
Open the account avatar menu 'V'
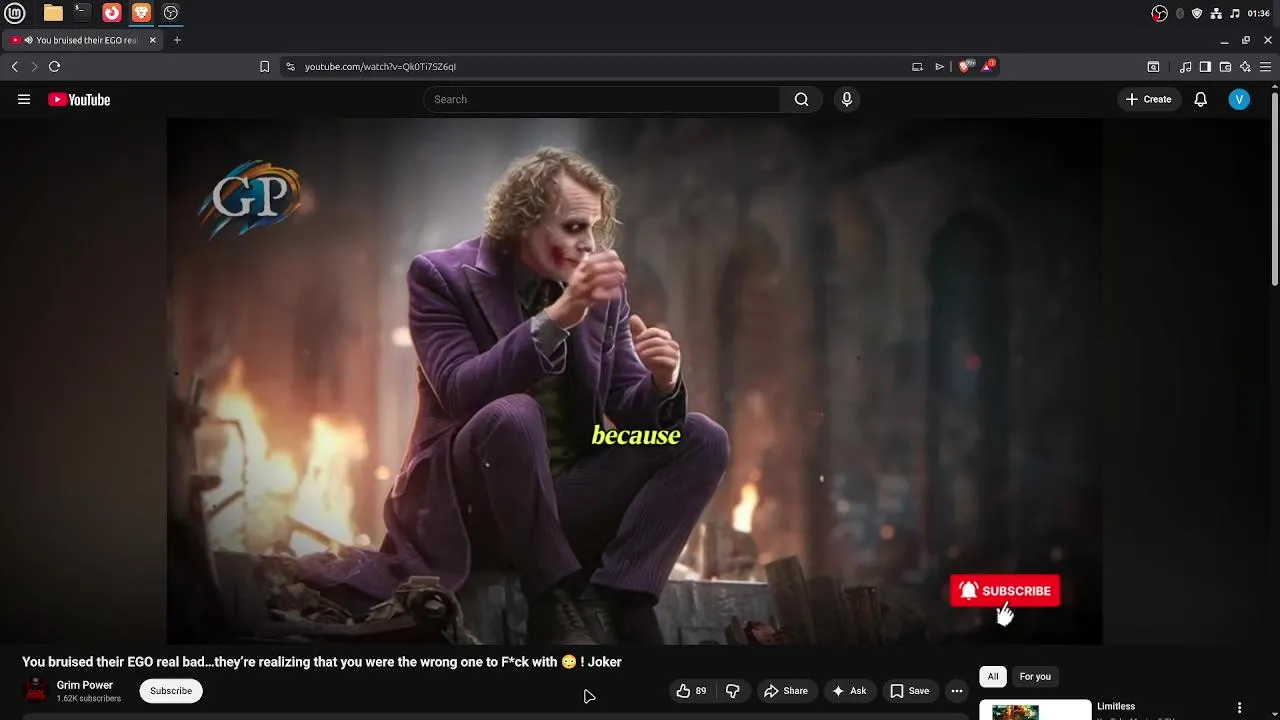point(1239,99)
